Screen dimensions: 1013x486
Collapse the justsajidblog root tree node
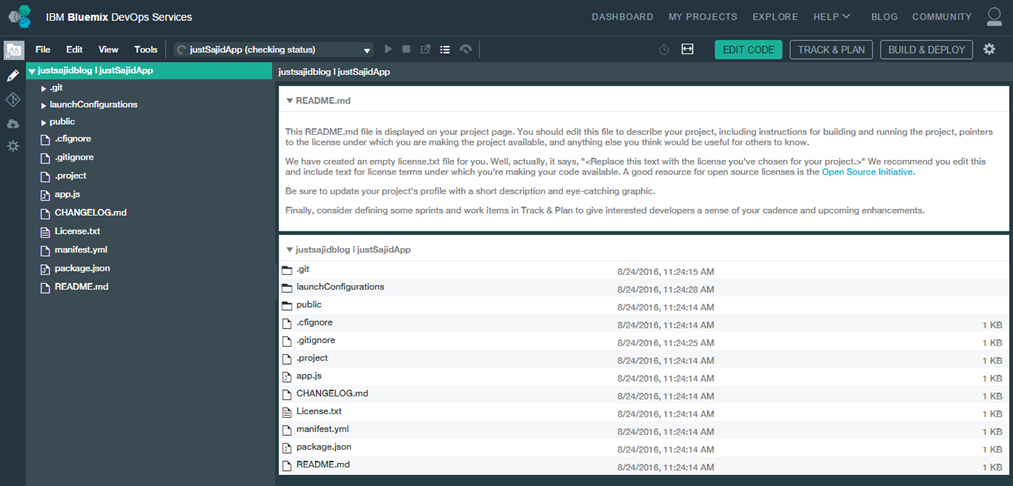(31, 71)
